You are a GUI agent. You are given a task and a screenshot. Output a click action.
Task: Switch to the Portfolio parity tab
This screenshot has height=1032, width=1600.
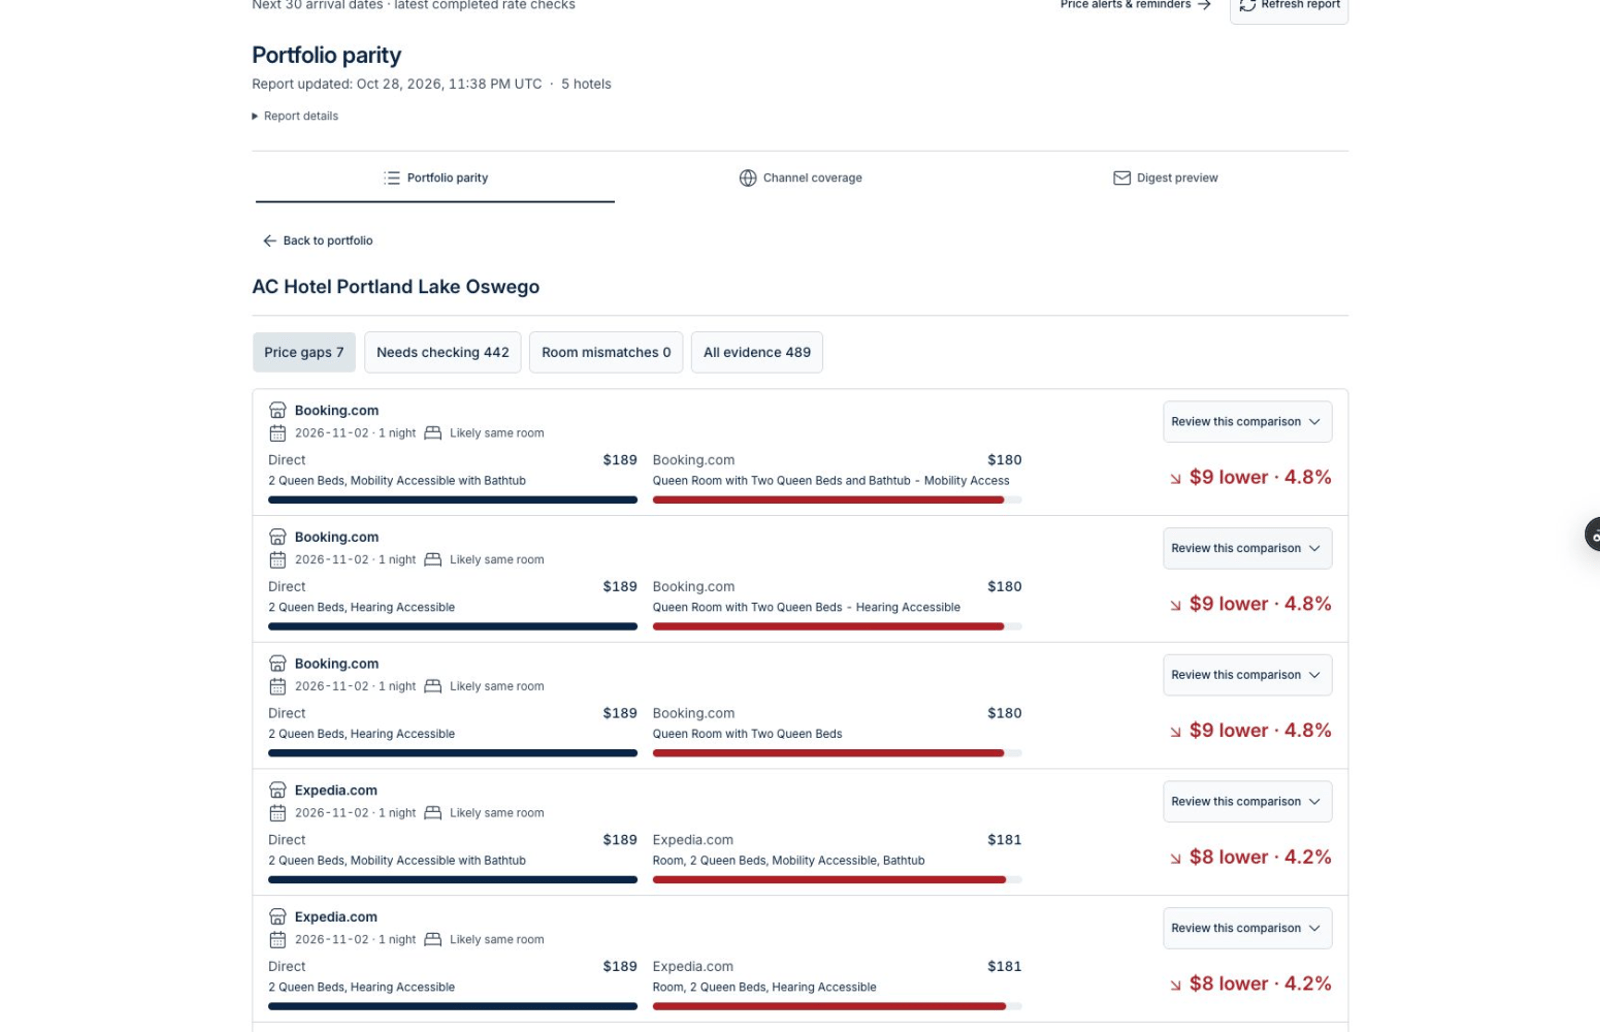[x=435, y=178]
